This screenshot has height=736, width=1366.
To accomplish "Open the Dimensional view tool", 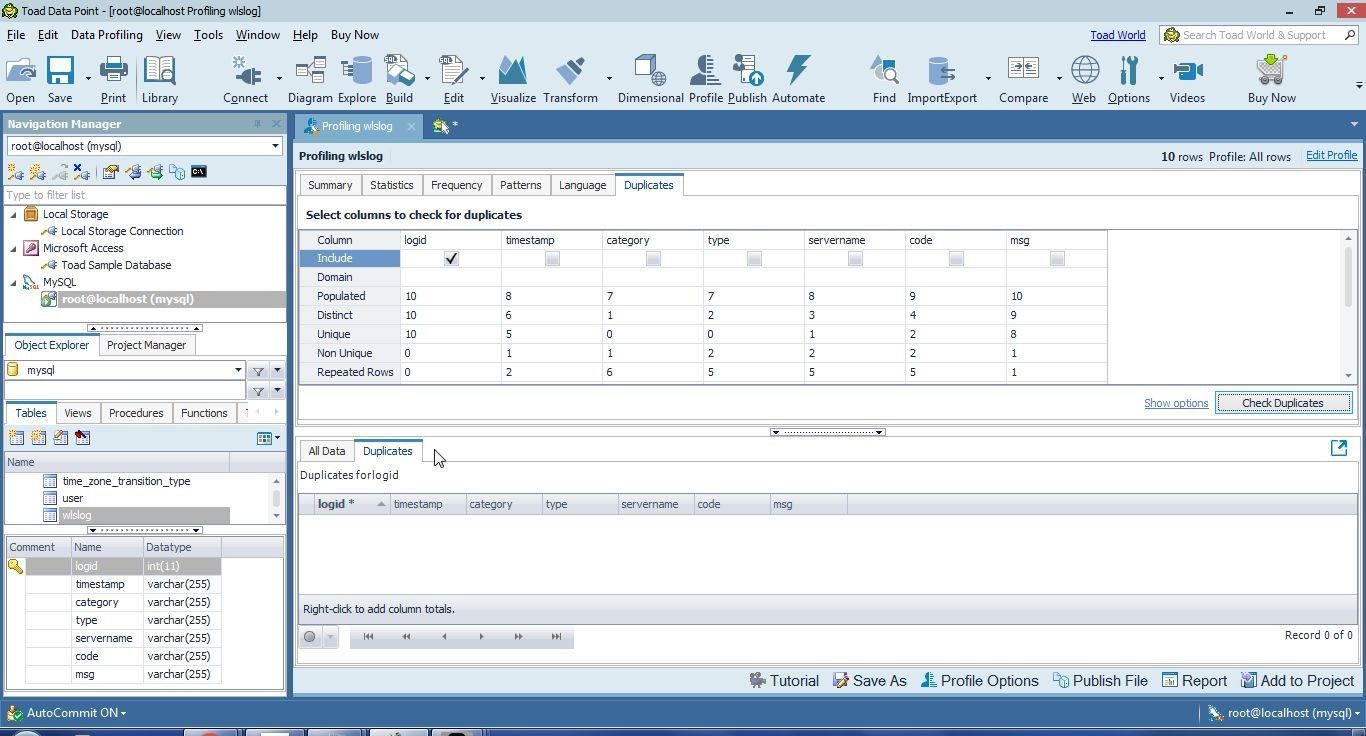I will [650, 79].
